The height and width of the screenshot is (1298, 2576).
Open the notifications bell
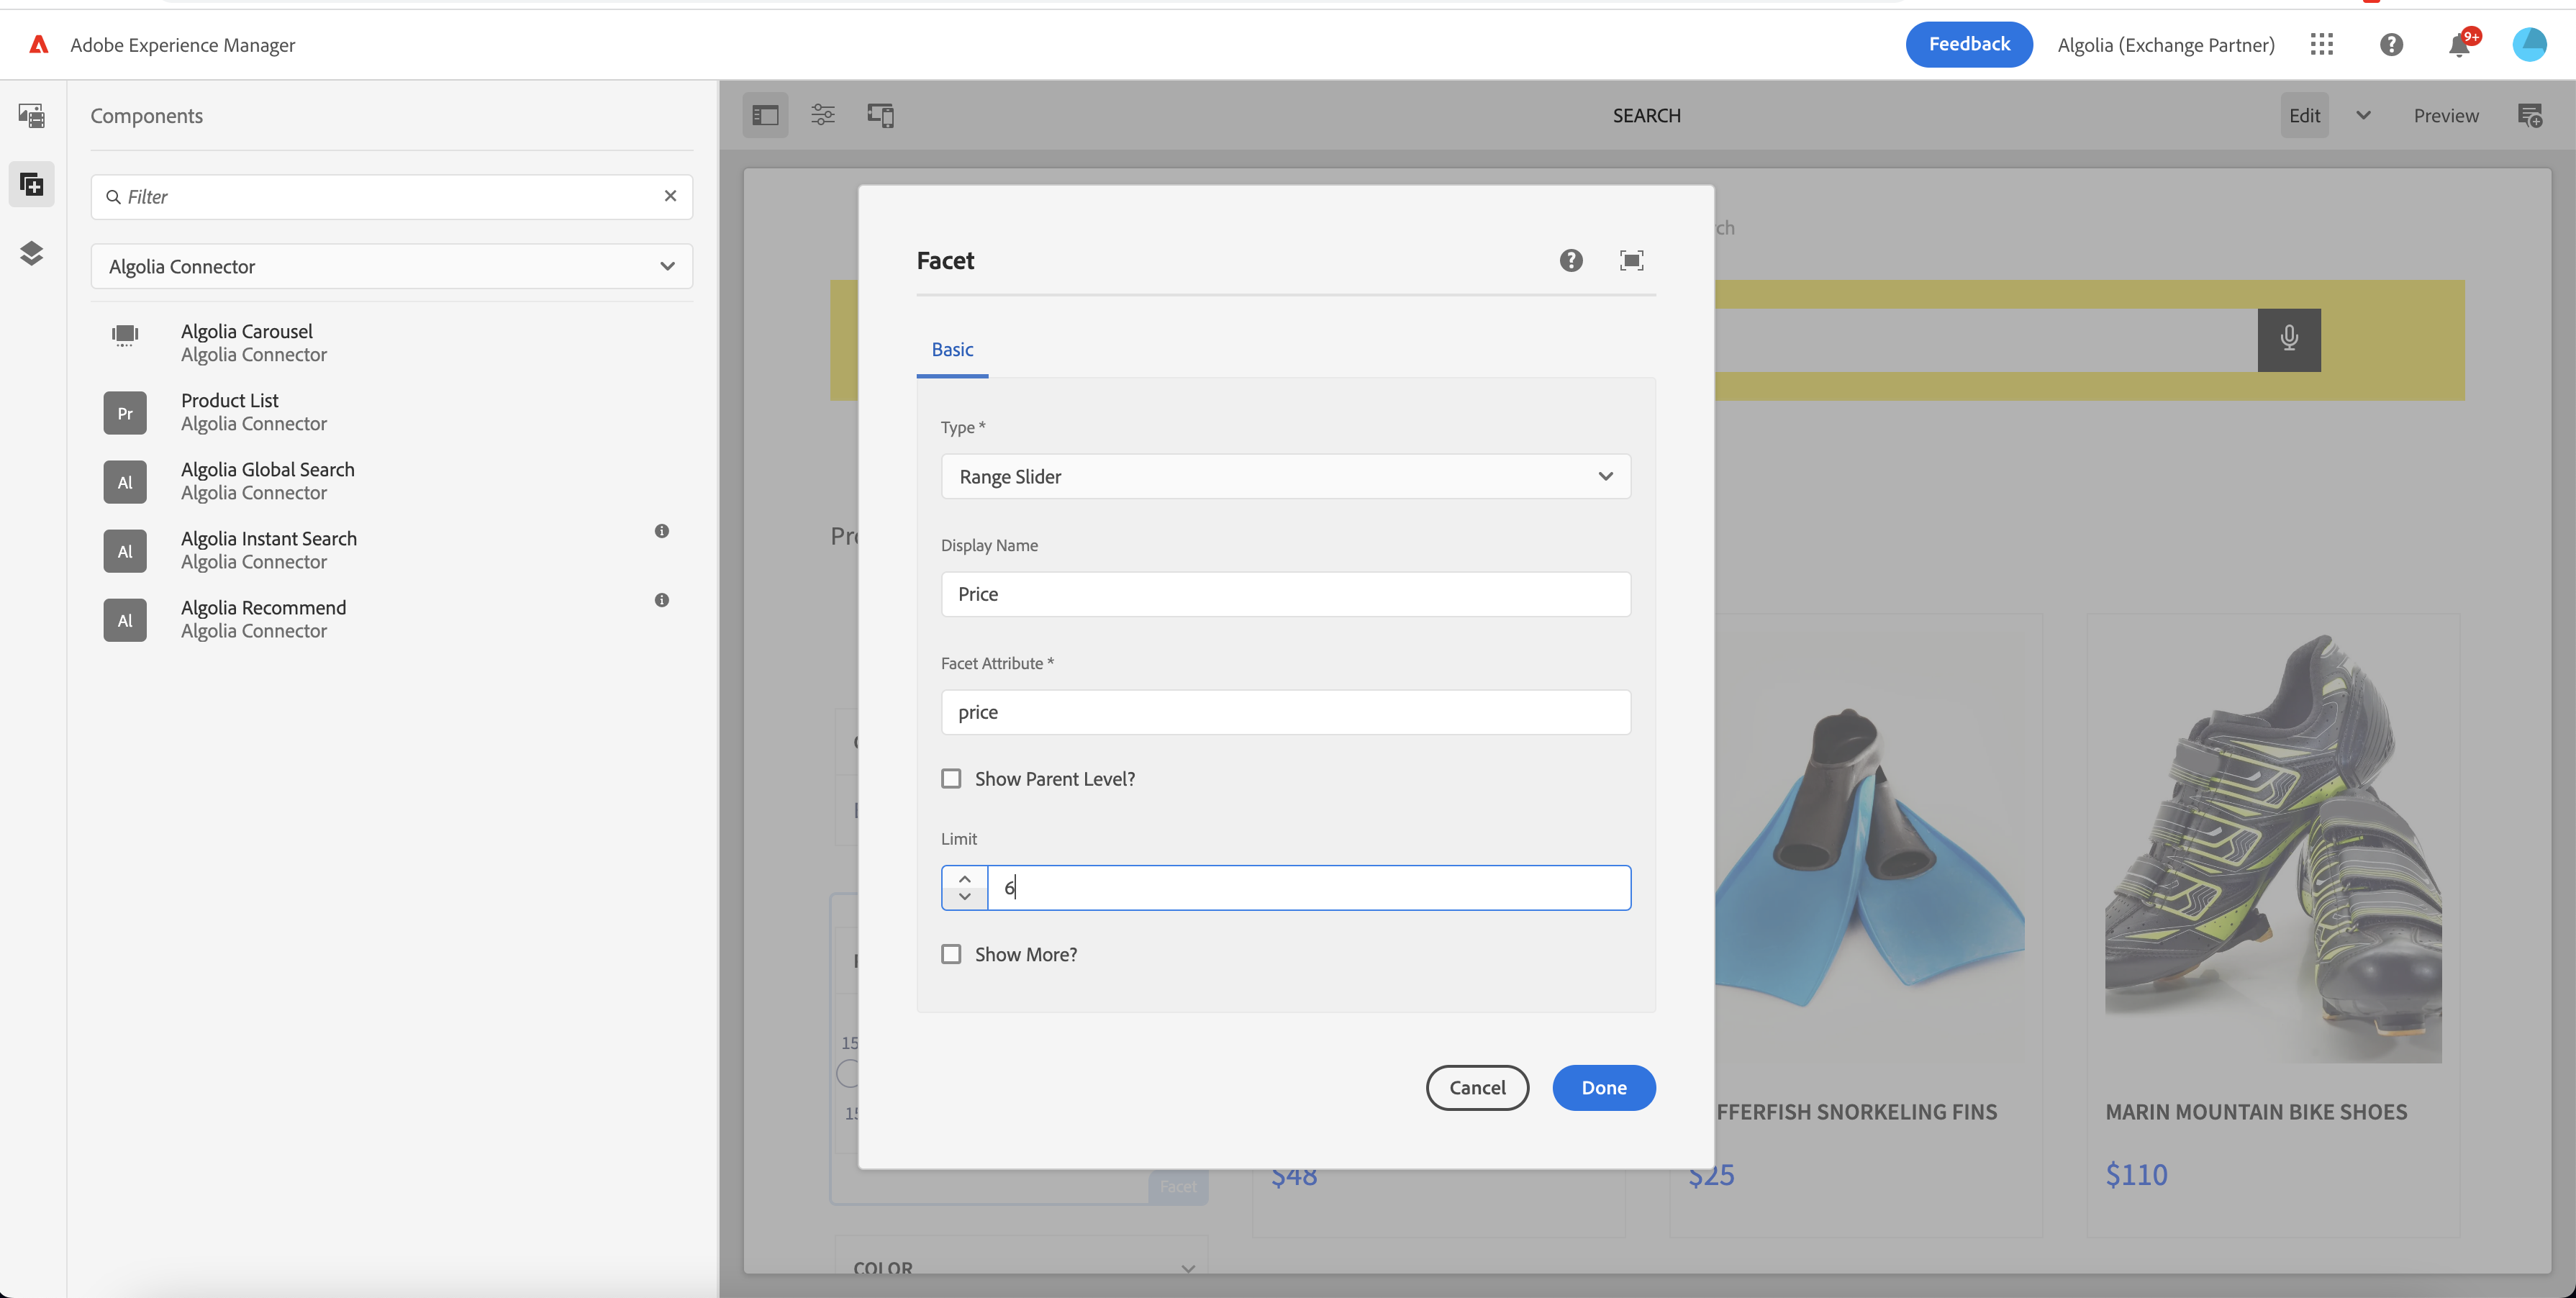(2459, 45)
